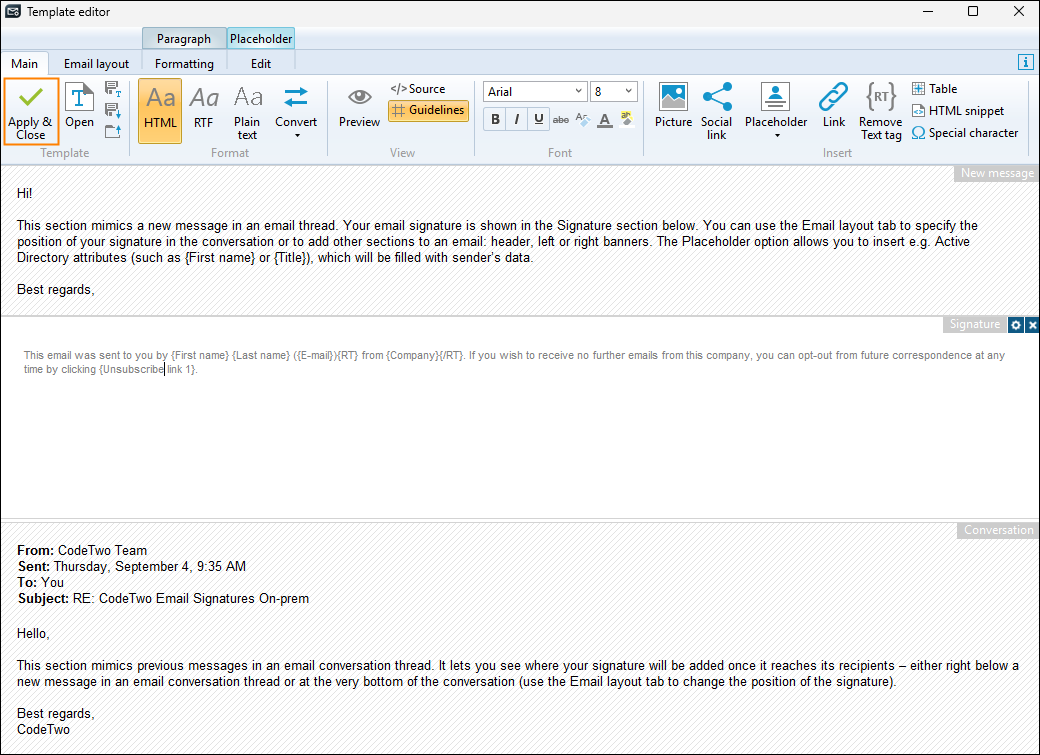The width and height of the screenshot is (1040, 755).
Task: Insert a Picture into the signature
Action: click(673, 106)
